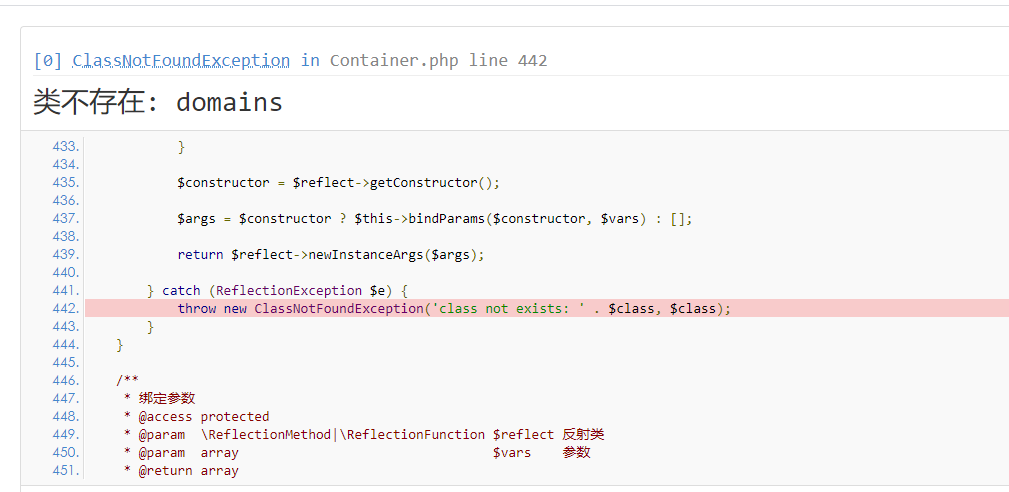This screenshot has height=492, width=1009.
Task: Click line number 433 in gutter
Action: tap(65, 146)
